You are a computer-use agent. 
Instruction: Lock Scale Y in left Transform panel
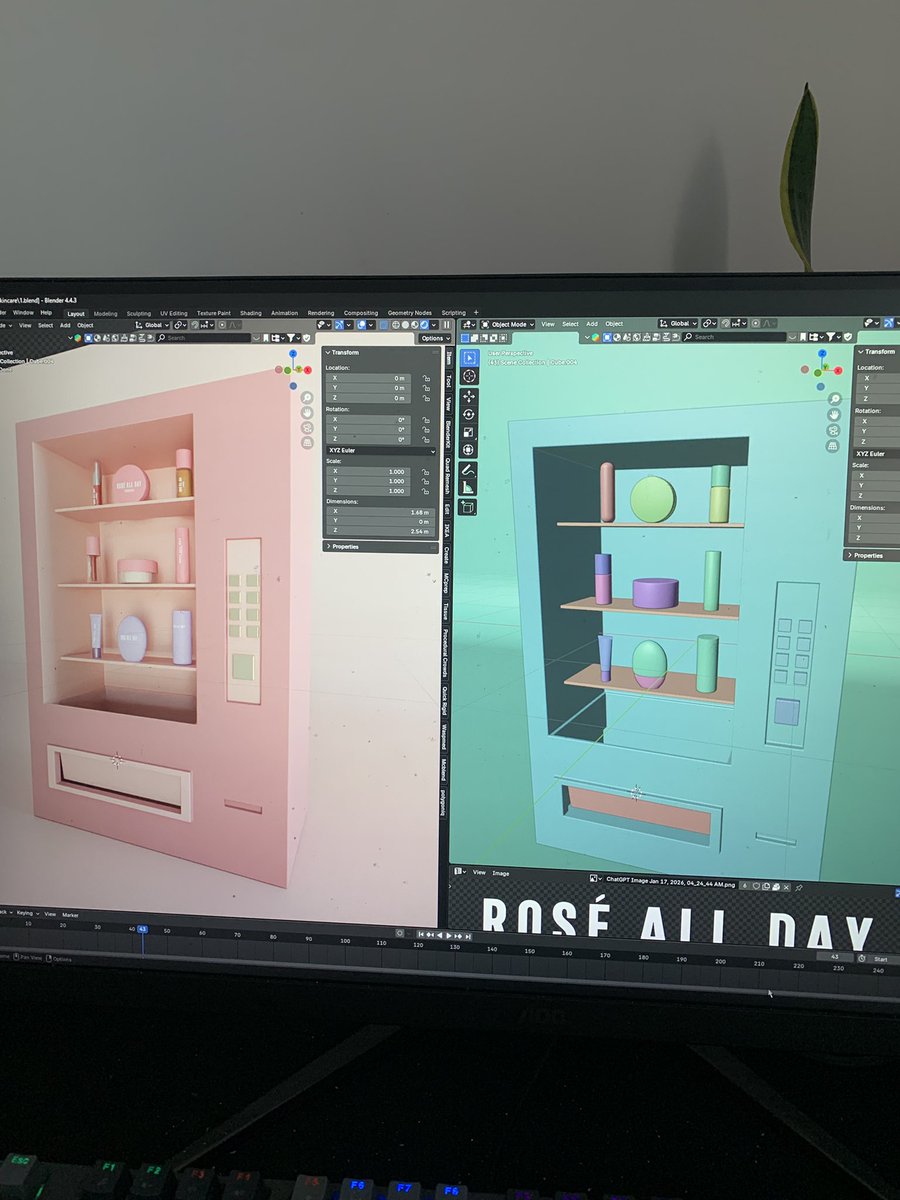426,481
